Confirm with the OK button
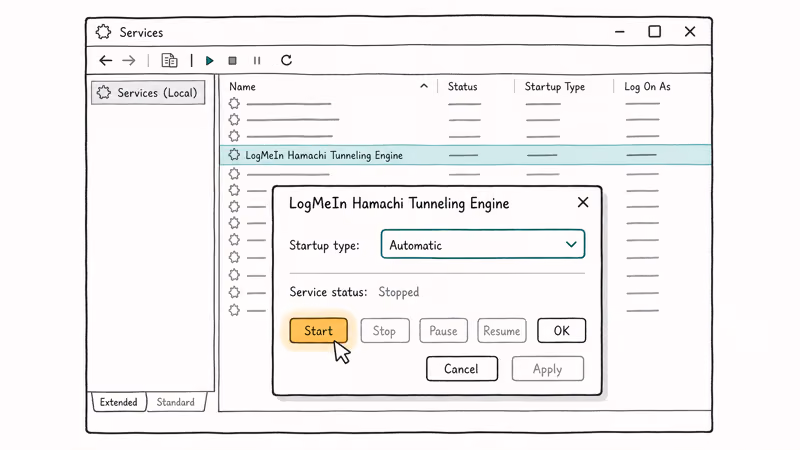The image size is (800, 450). 561,331
